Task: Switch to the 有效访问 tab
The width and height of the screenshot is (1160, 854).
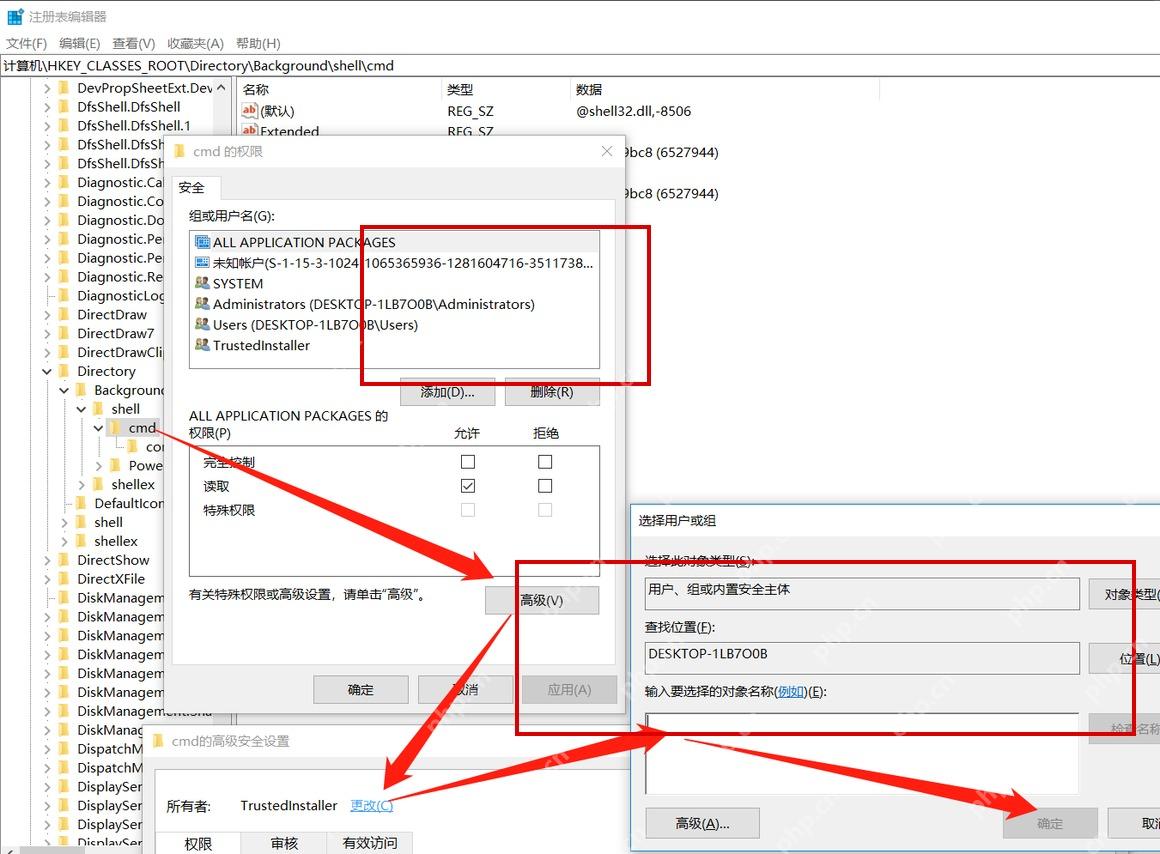Action: 370,843
